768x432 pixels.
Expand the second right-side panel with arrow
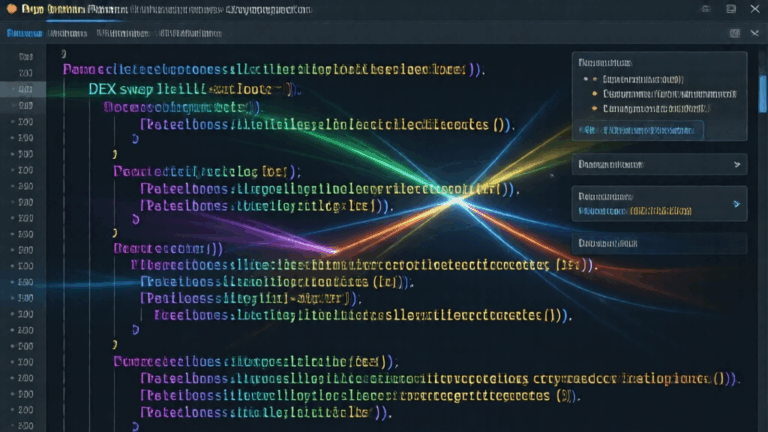point(736,164)
